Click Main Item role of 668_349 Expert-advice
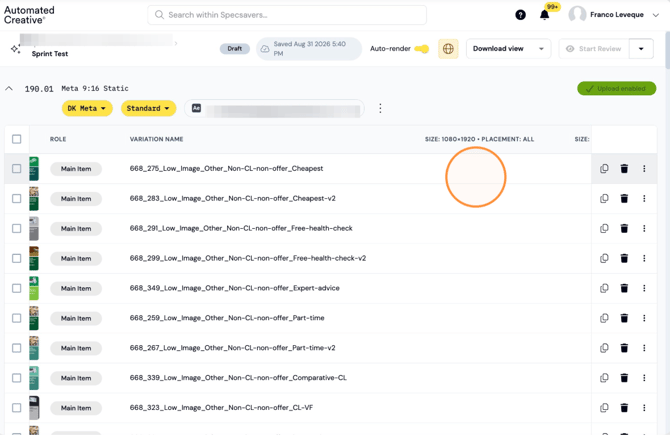Image resolution: width=670 pixels, height=436 pixels. tap(76, 289)
